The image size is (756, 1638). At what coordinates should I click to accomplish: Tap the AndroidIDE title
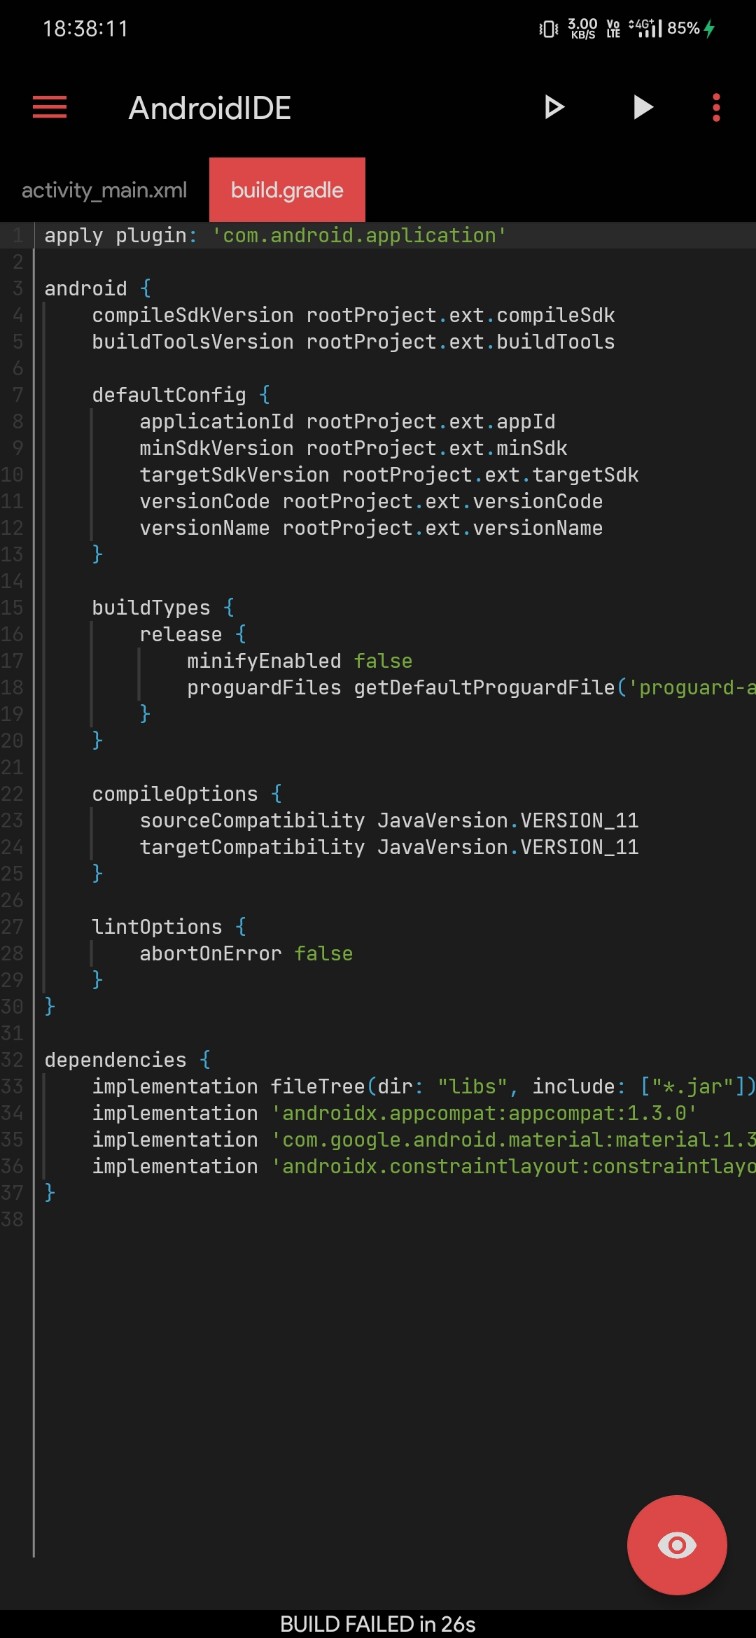pyautogui.click(x=210, y=108)
